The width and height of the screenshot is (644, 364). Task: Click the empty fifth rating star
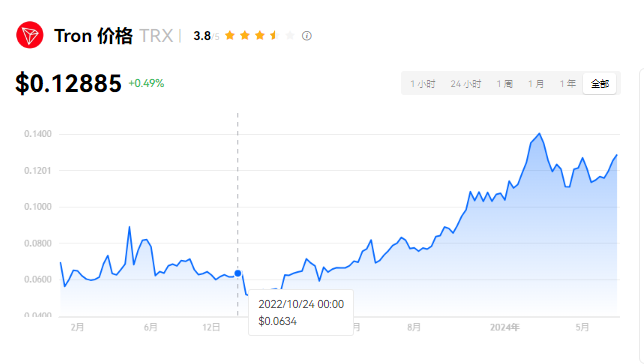coord(290,35)
